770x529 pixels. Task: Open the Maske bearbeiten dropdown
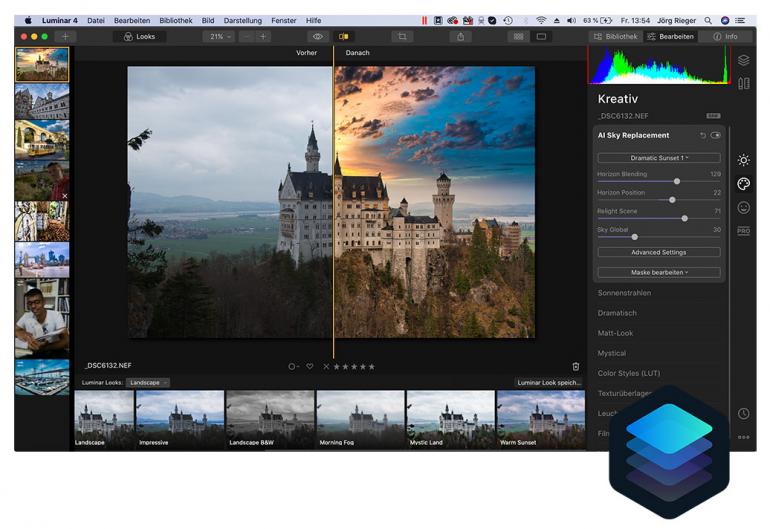point(659,272)
